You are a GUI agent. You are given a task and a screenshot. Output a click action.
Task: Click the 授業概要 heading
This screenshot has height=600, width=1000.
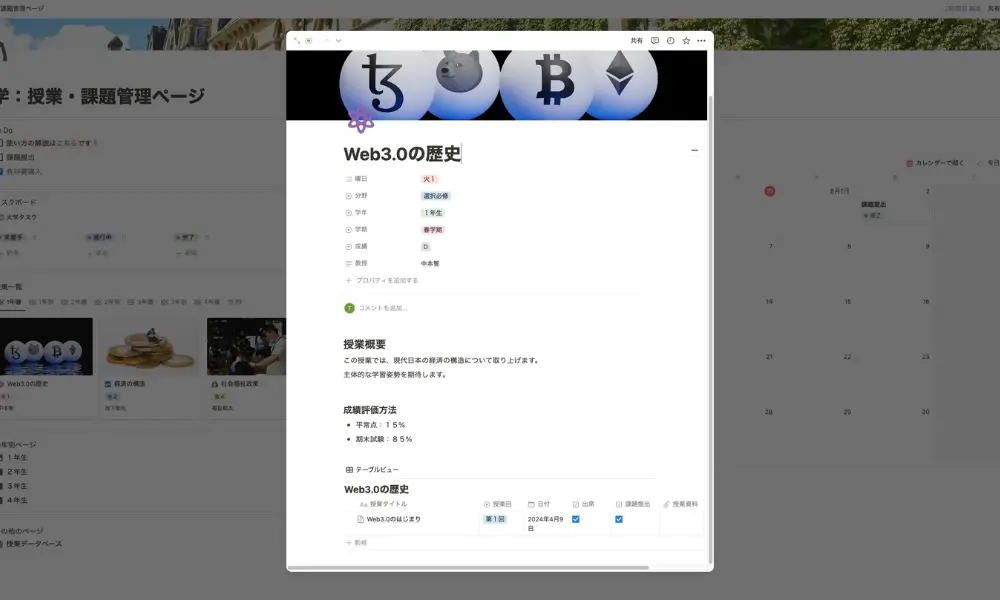click(x=364, y=344)
